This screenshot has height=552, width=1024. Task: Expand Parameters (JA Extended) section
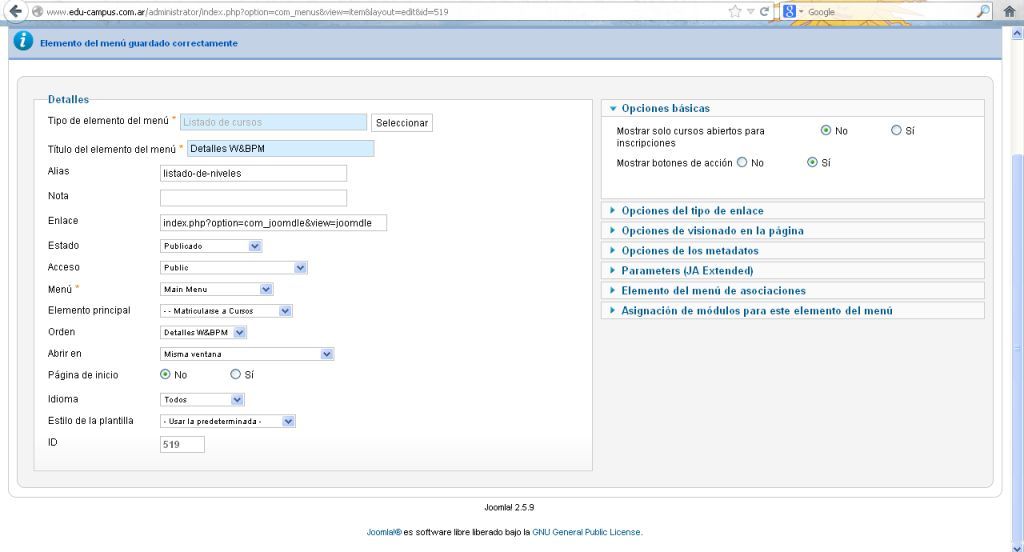click(686, 270)
